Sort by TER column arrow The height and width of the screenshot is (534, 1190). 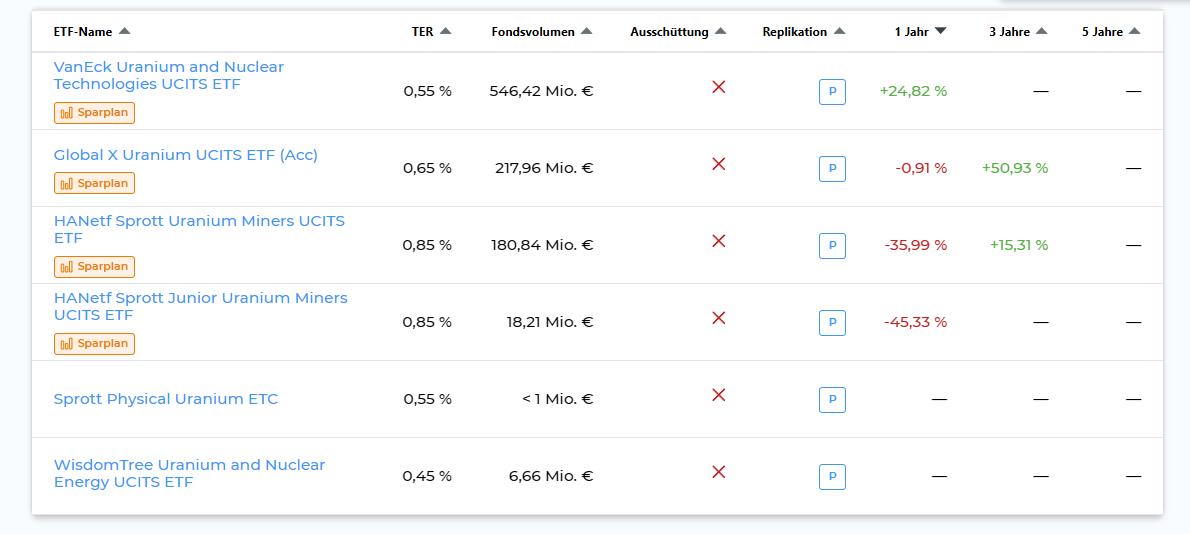[x=445, y=32]
